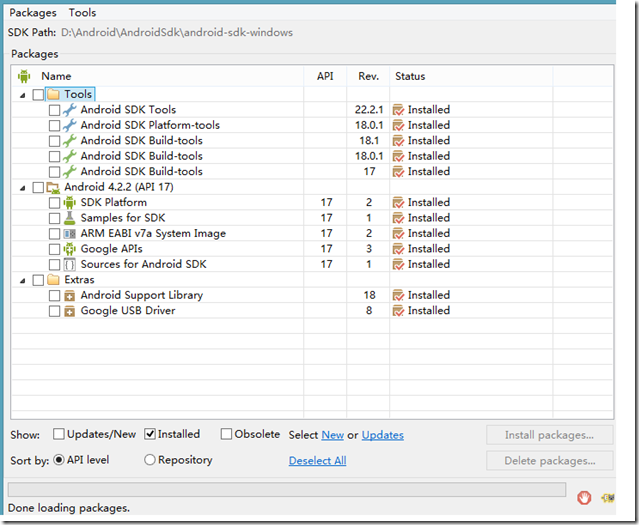Open the Tools menu
Image resolution: width=639 pixels, height=525 pixels.
click(82, 13)
